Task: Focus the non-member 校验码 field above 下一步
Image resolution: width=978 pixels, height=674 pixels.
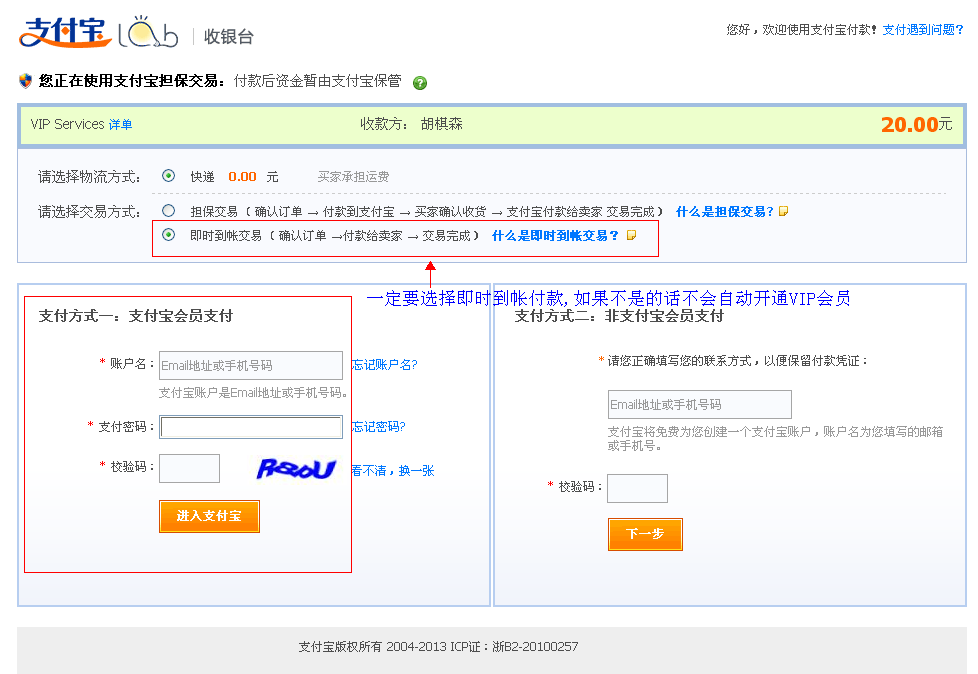Action: (x=637, y=488)
